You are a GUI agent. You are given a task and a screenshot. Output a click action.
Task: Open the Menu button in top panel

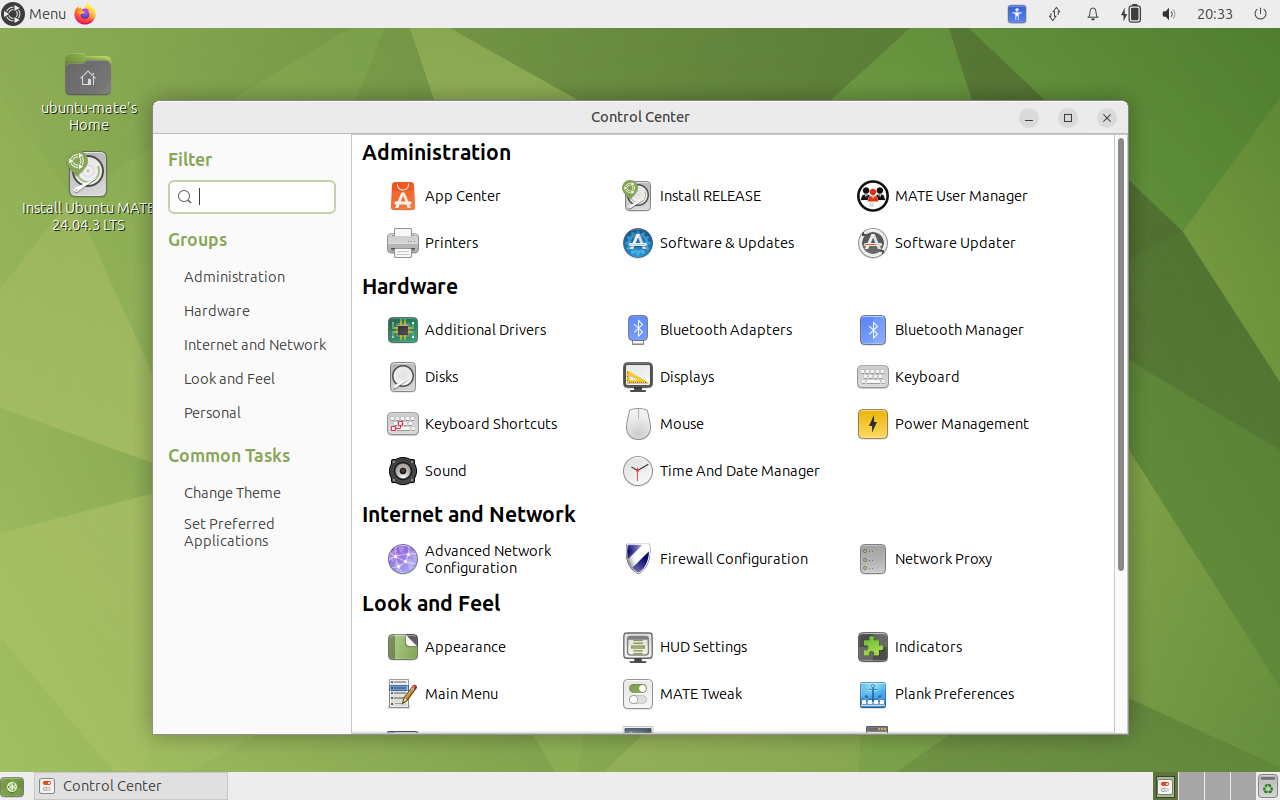pyautogui.click(x=35, y=14)
